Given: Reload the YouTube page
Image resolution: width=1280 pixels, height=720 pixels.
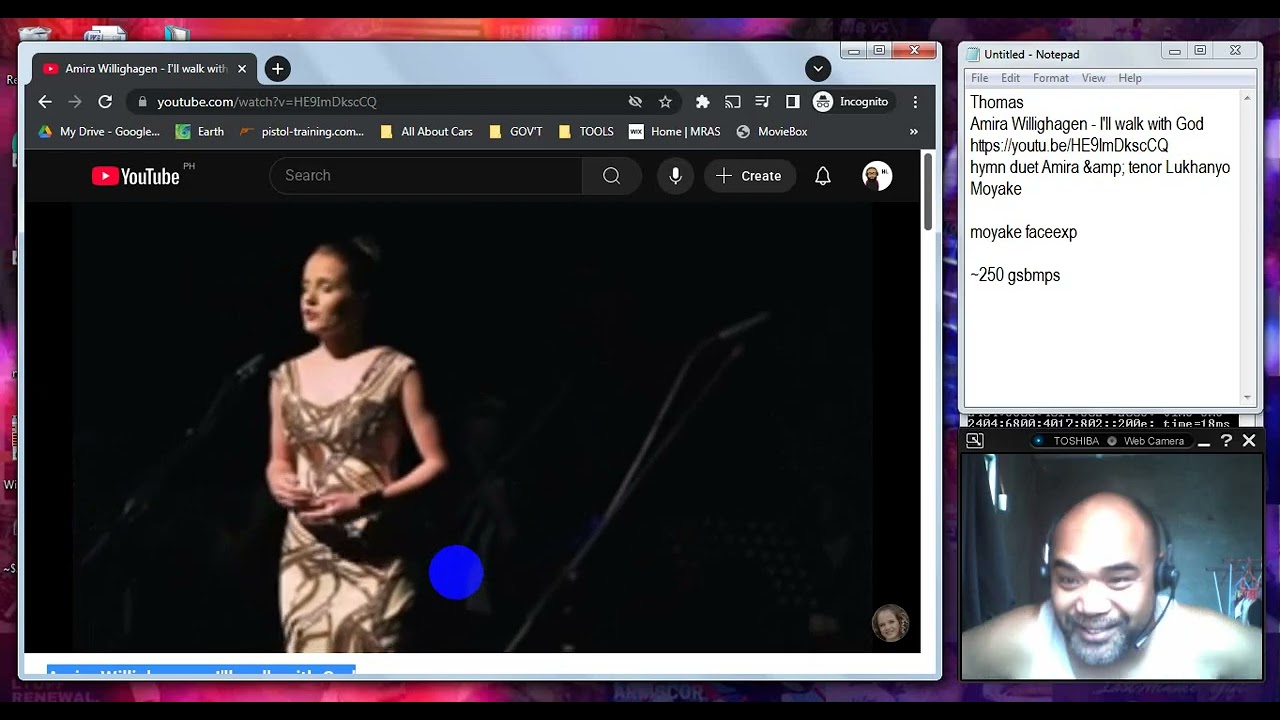Looking at the screenshot, I should tap(105, 101).
